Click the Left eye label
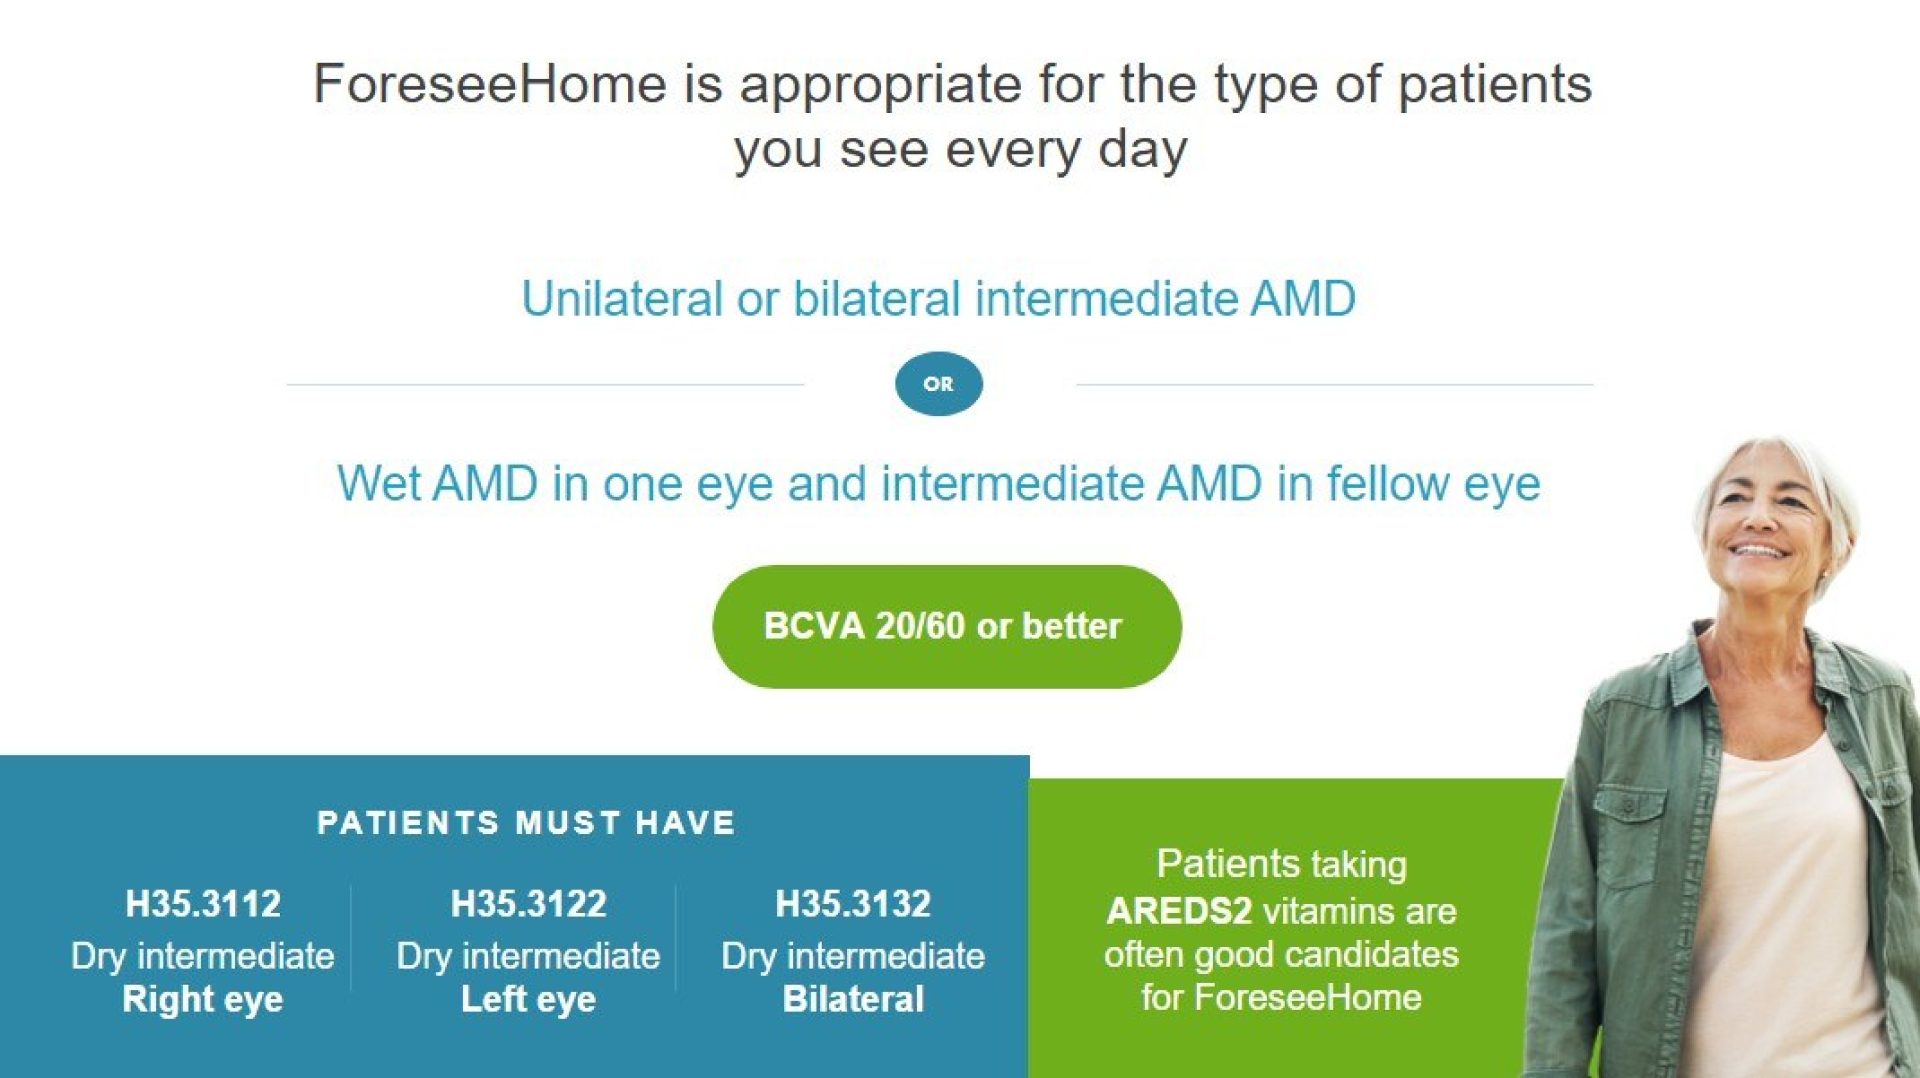Image resolution: width=1920 pixels, height=1078 pixels. pyautogui.click(x=528, y=999)
